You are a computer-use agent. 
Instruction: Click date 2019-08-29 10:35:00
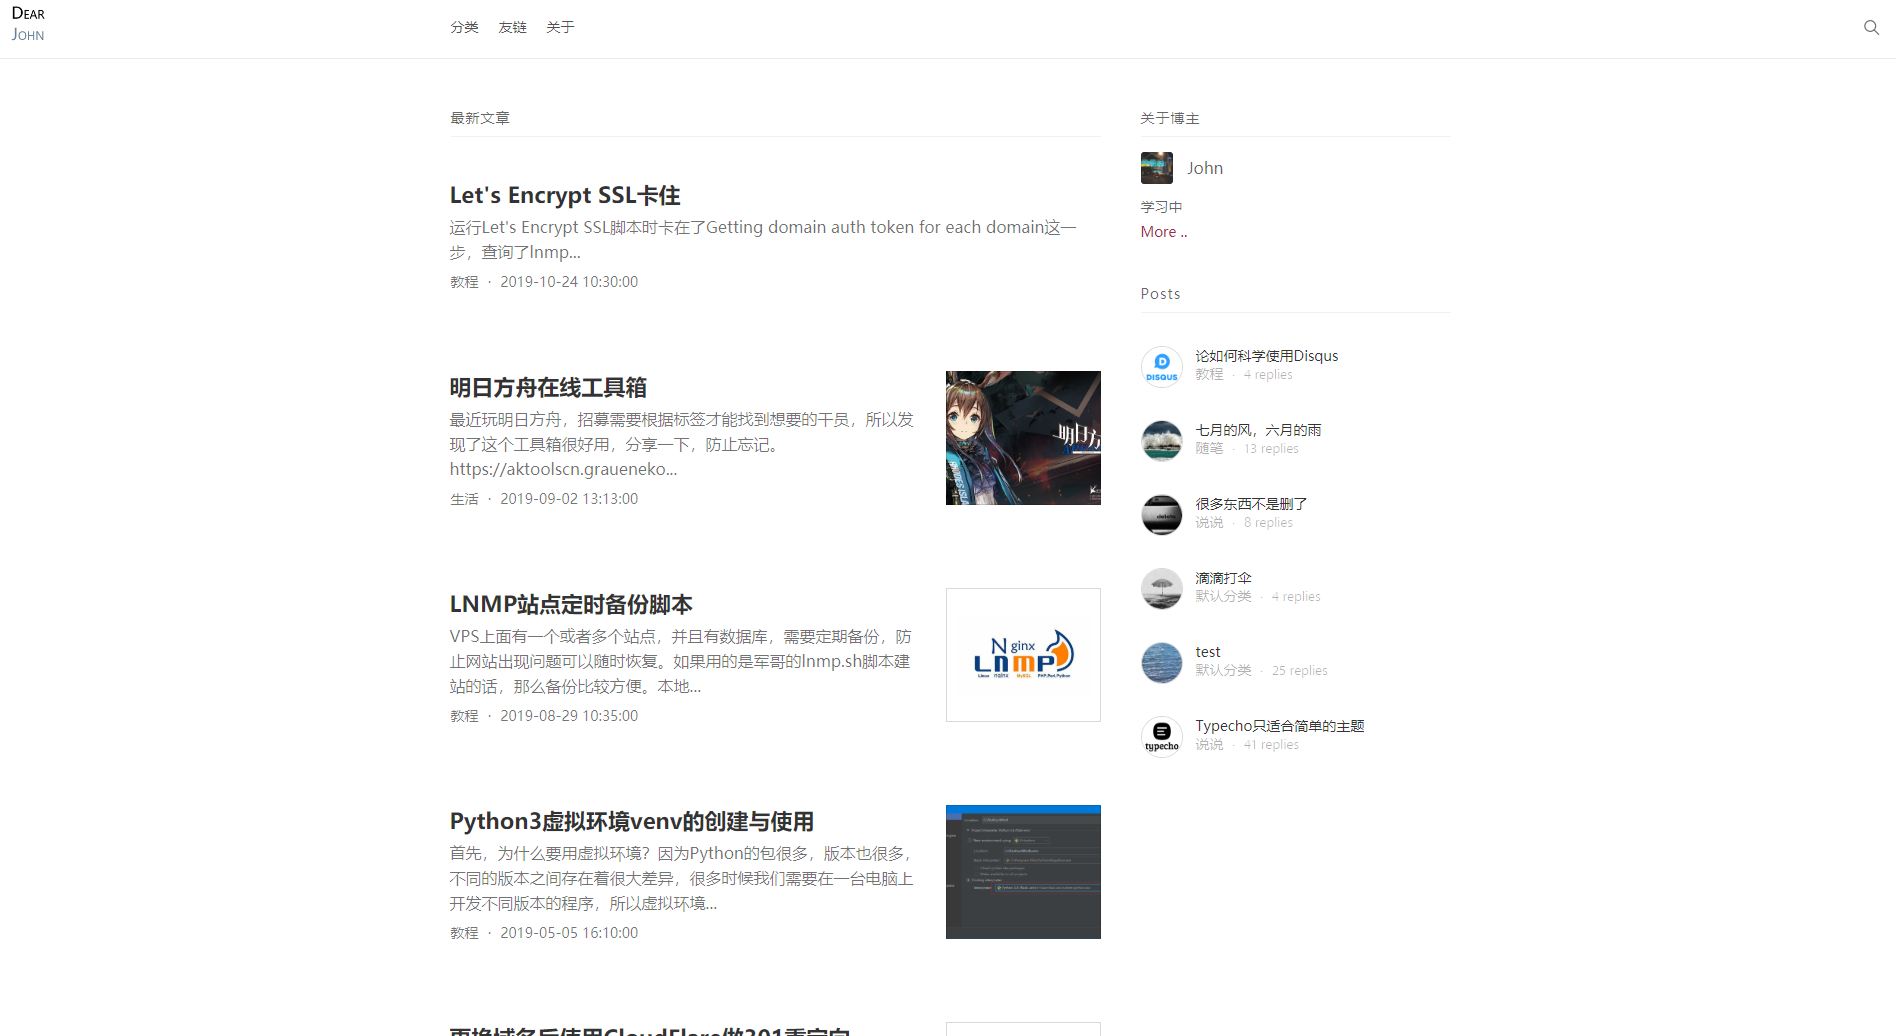pos(569,716)
